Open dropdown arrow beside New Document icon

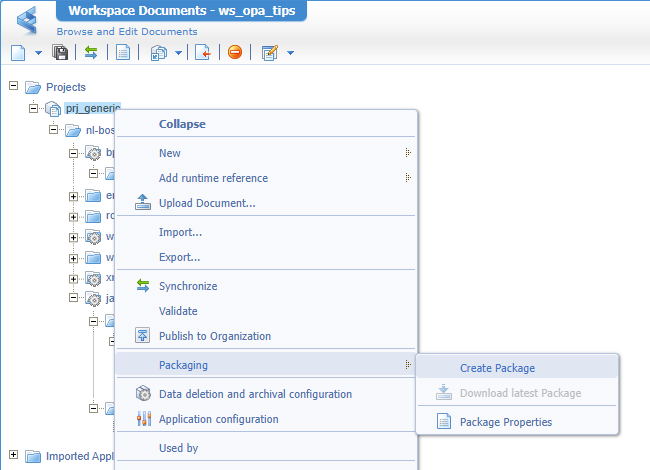38,52
